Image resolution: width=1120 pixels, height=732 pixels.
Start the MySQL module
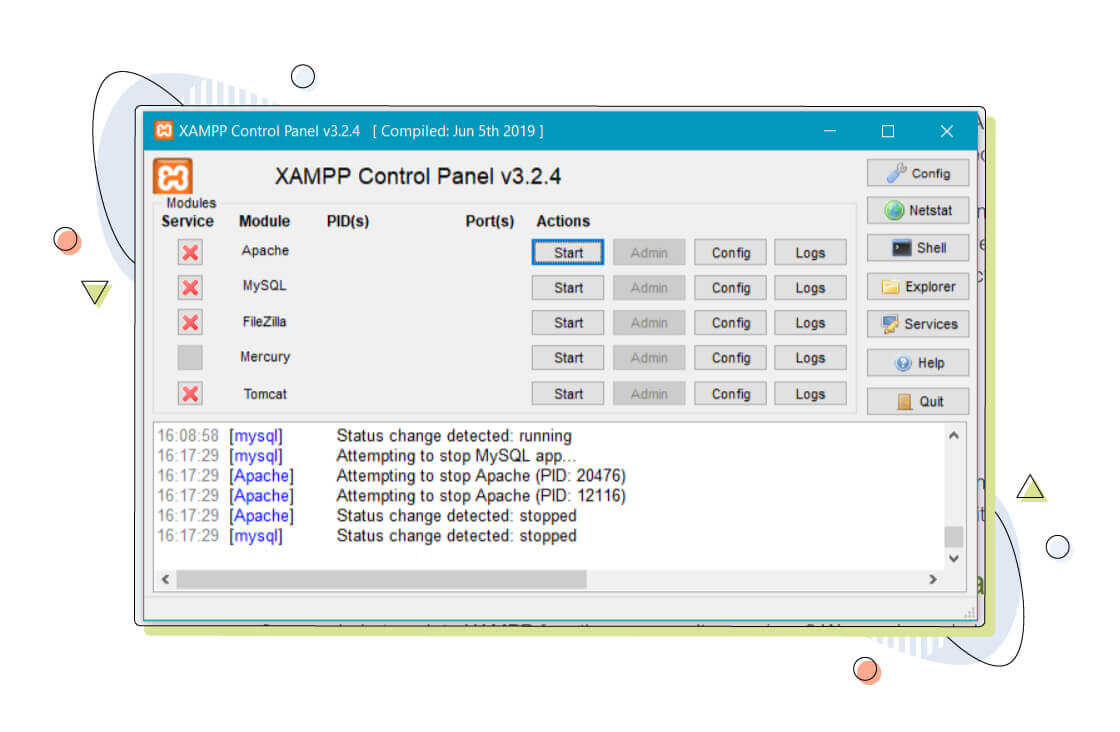click(568, 288)
